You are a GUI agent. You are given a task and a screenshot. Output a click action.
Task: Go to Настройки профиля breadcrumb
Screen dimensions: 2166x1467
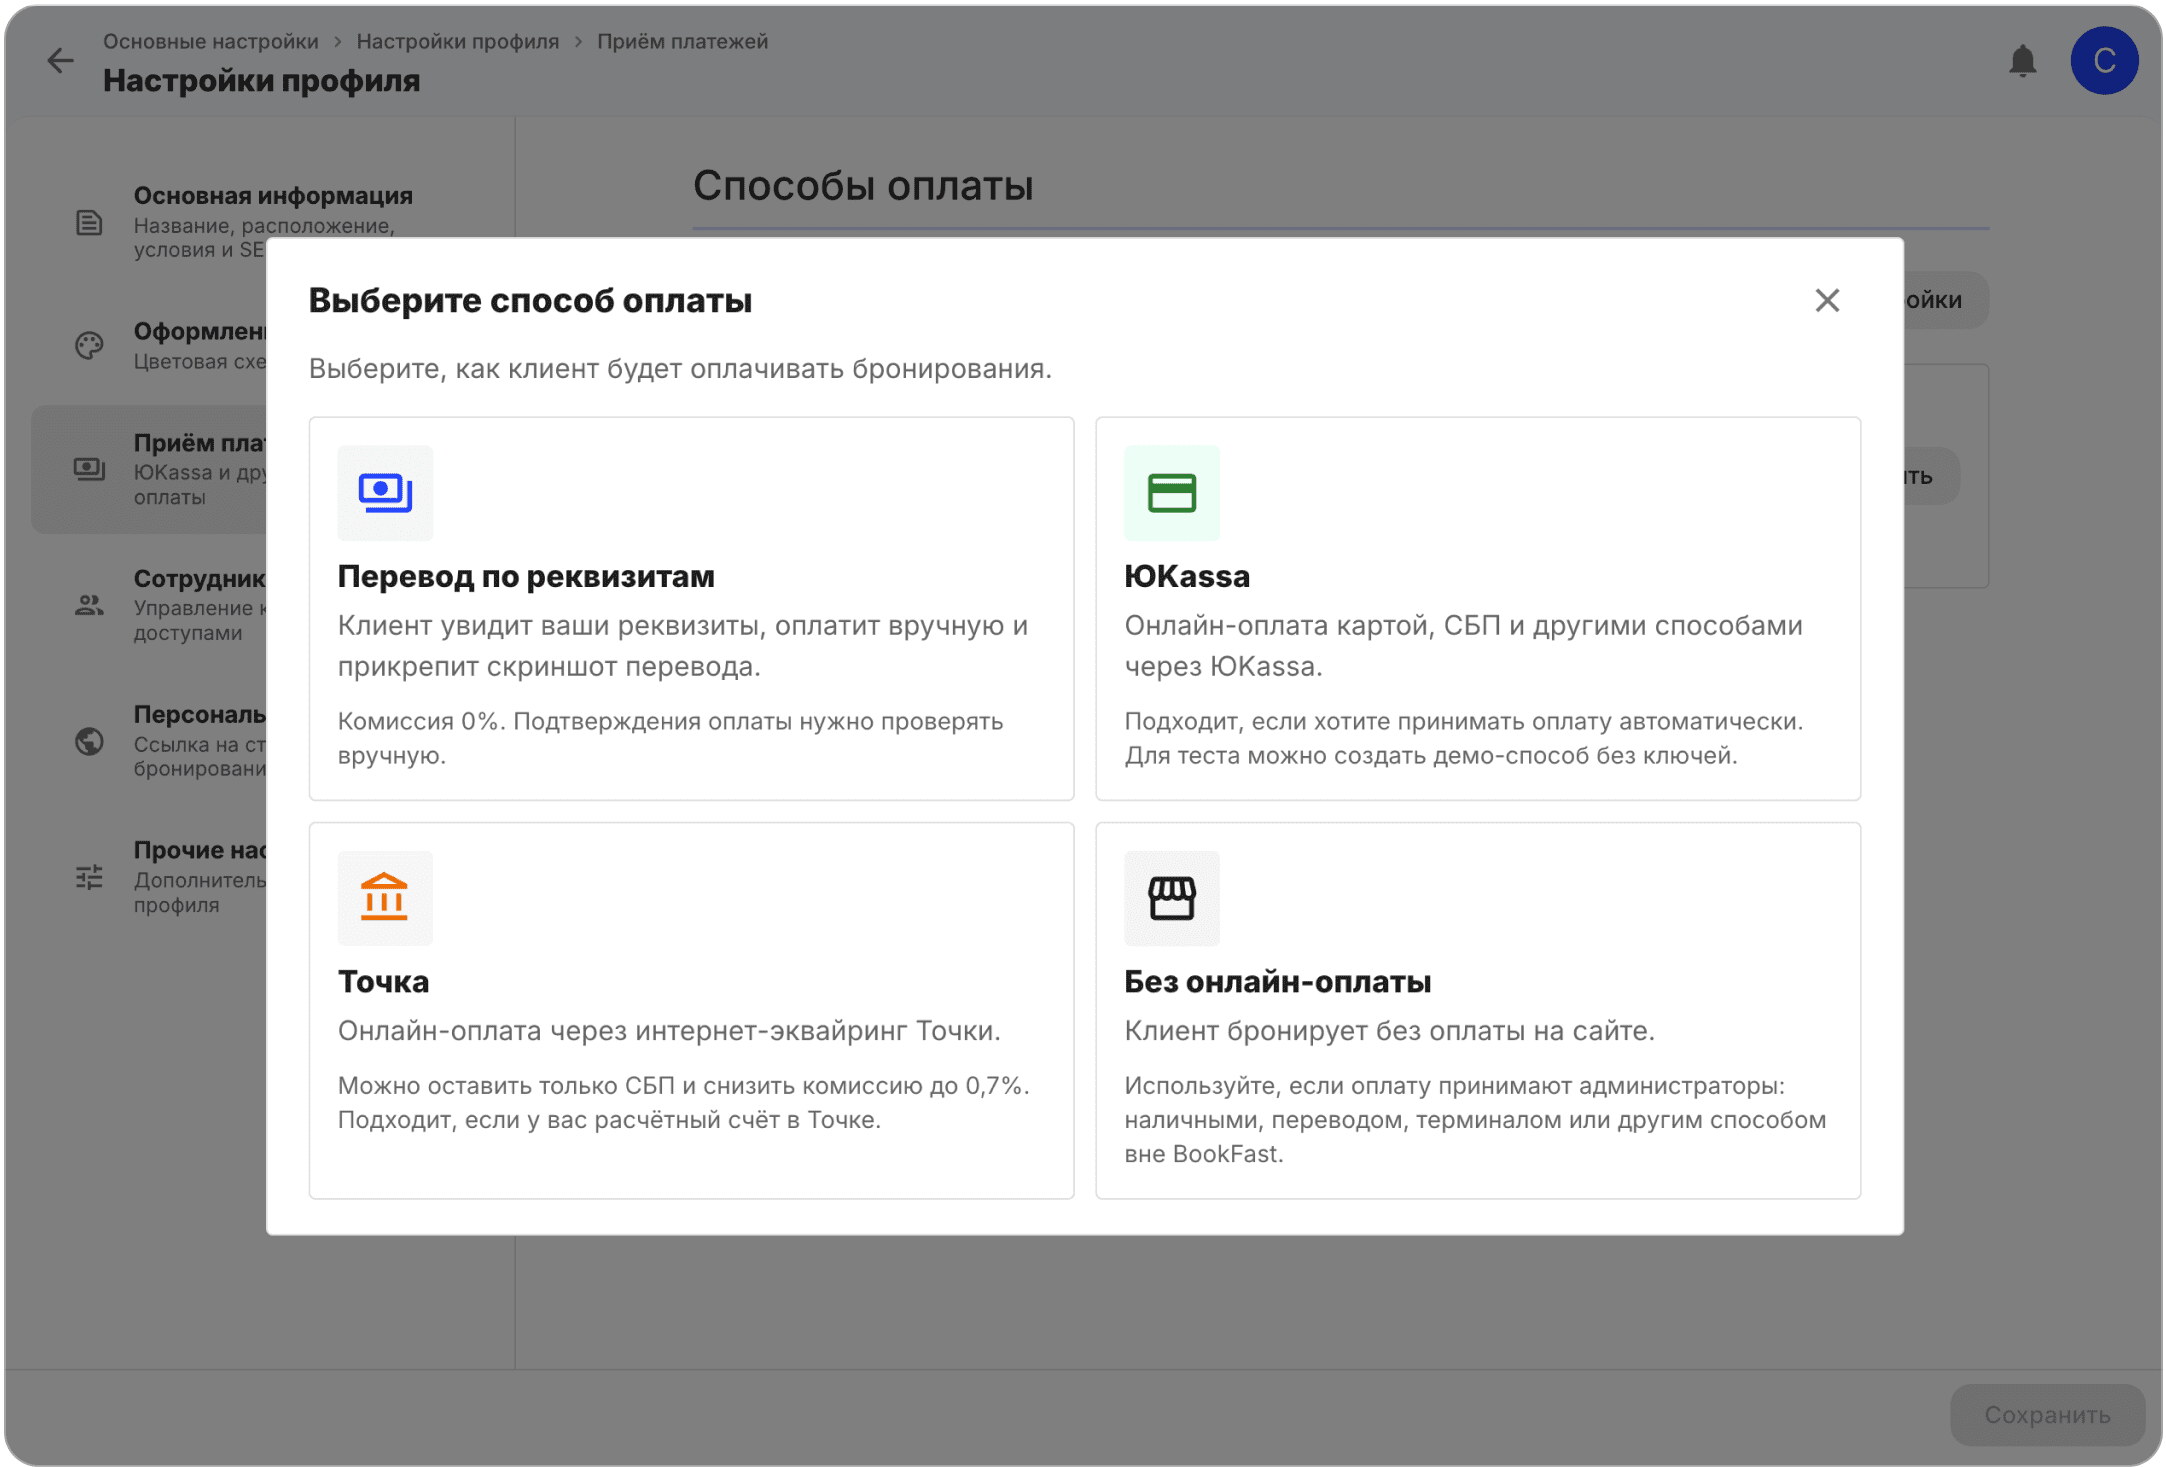[458, 41]
